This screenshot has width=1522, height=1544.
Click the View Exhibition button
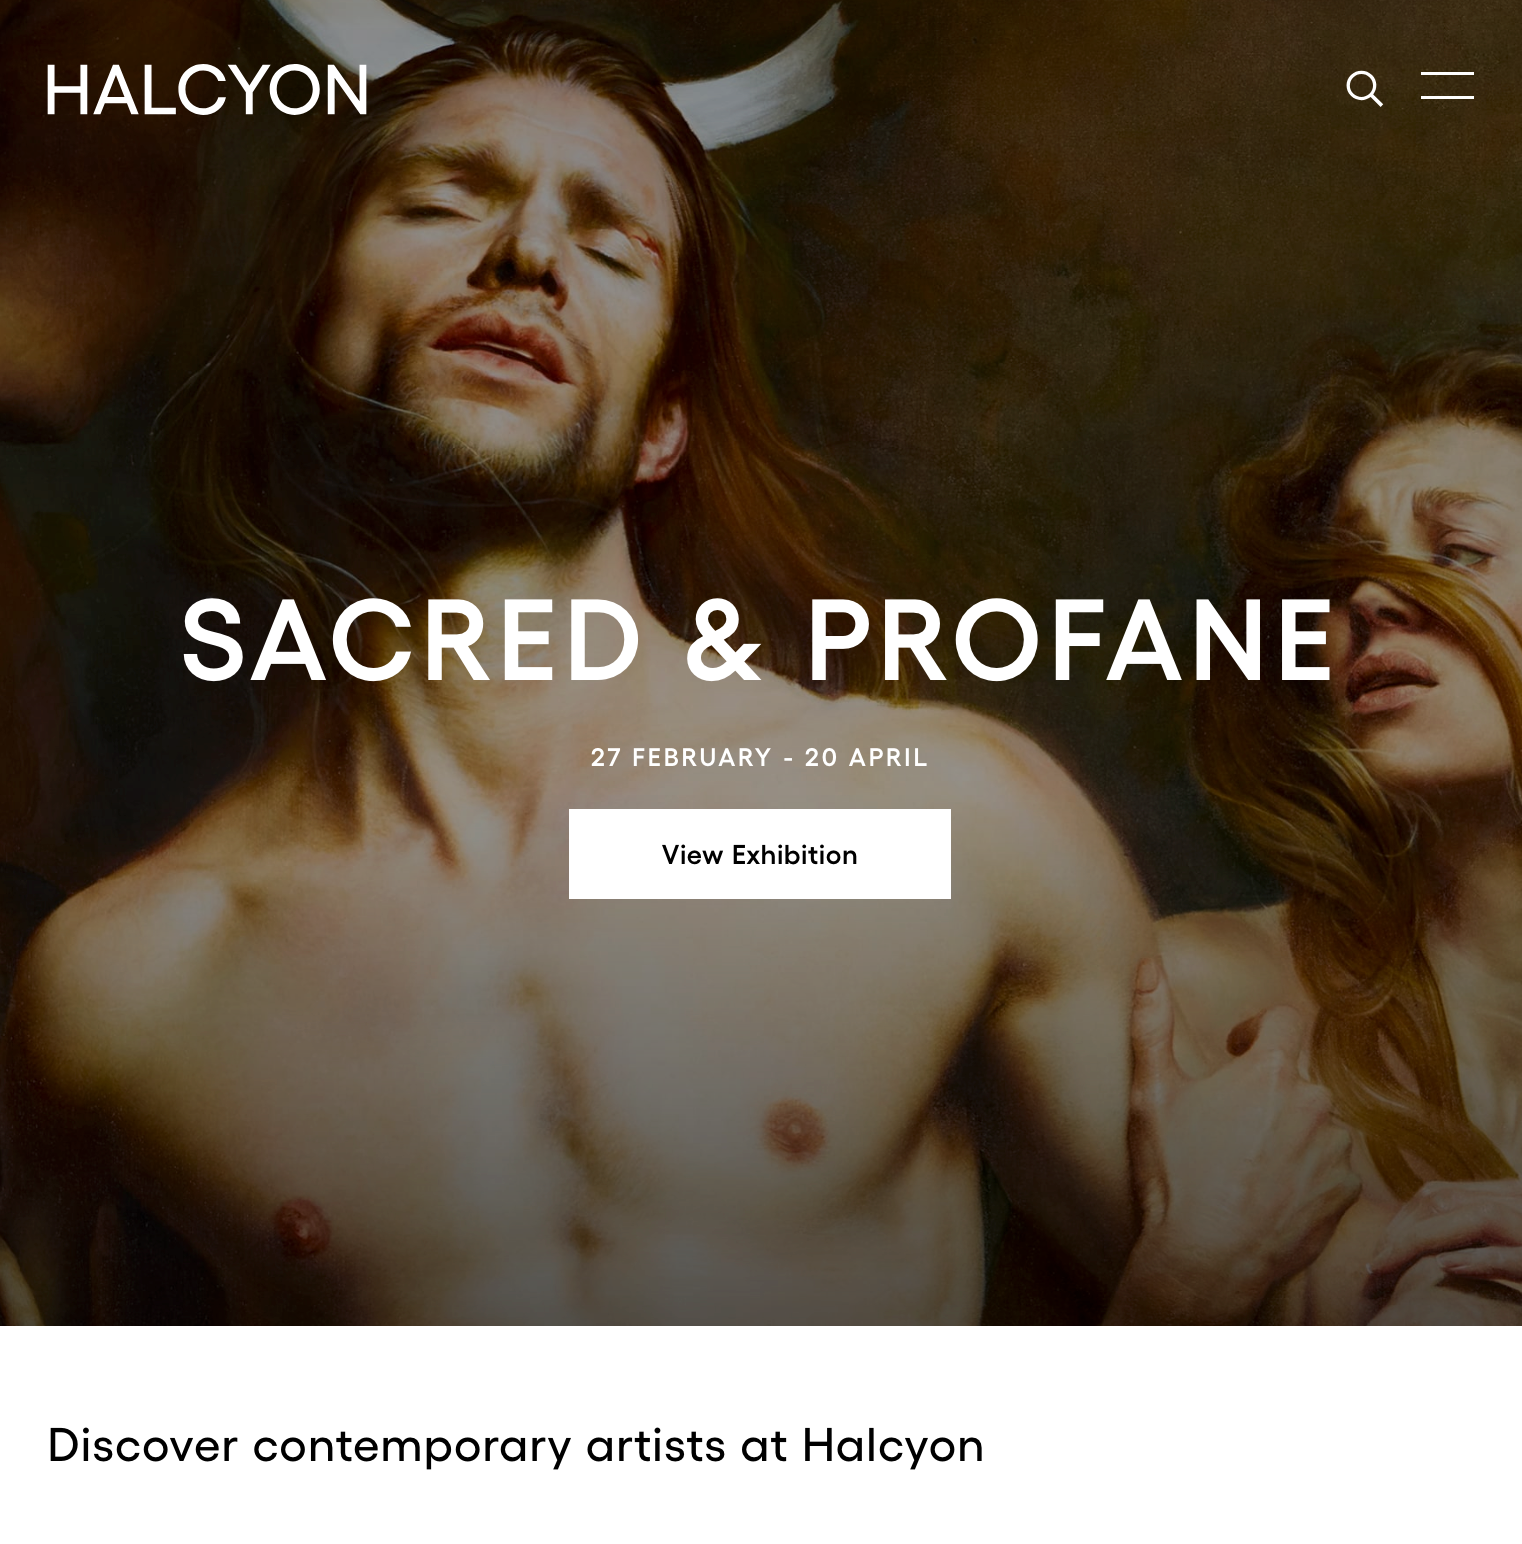[x=760, y=854]
